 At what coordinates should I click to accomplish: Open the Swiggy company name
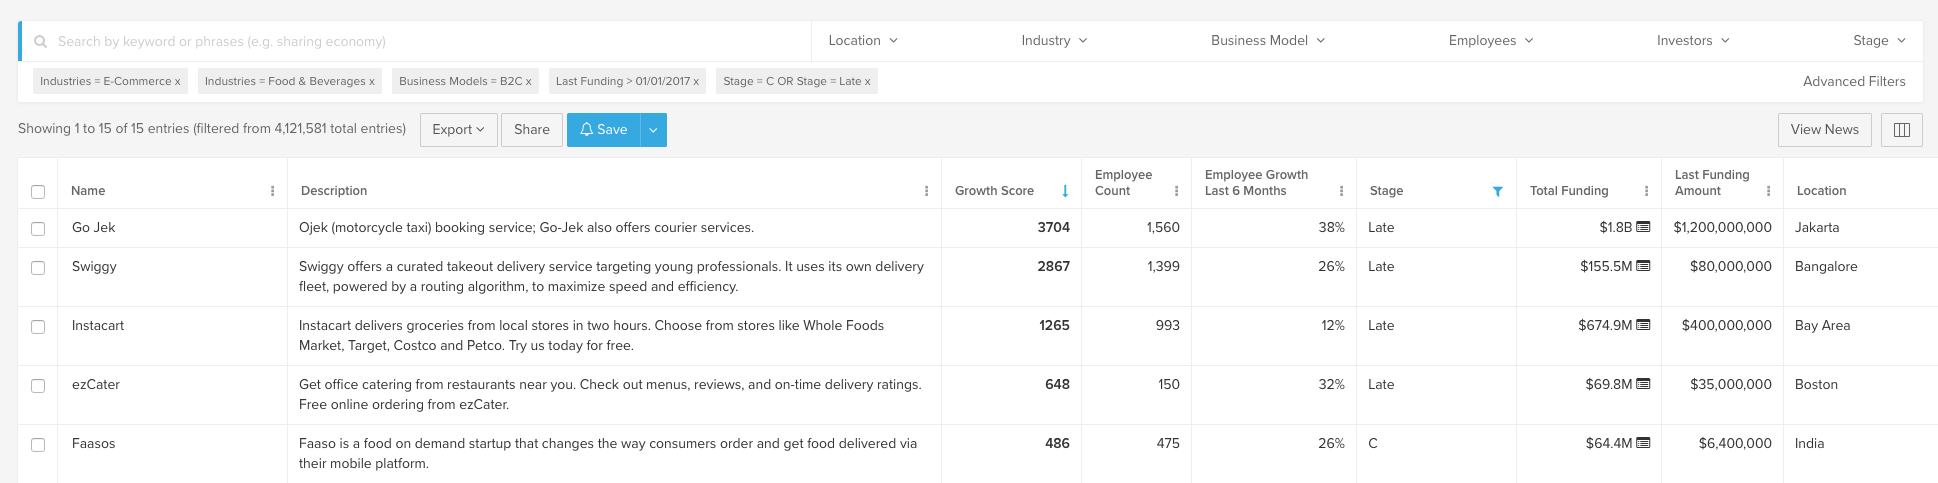click(x=94, y=267)
